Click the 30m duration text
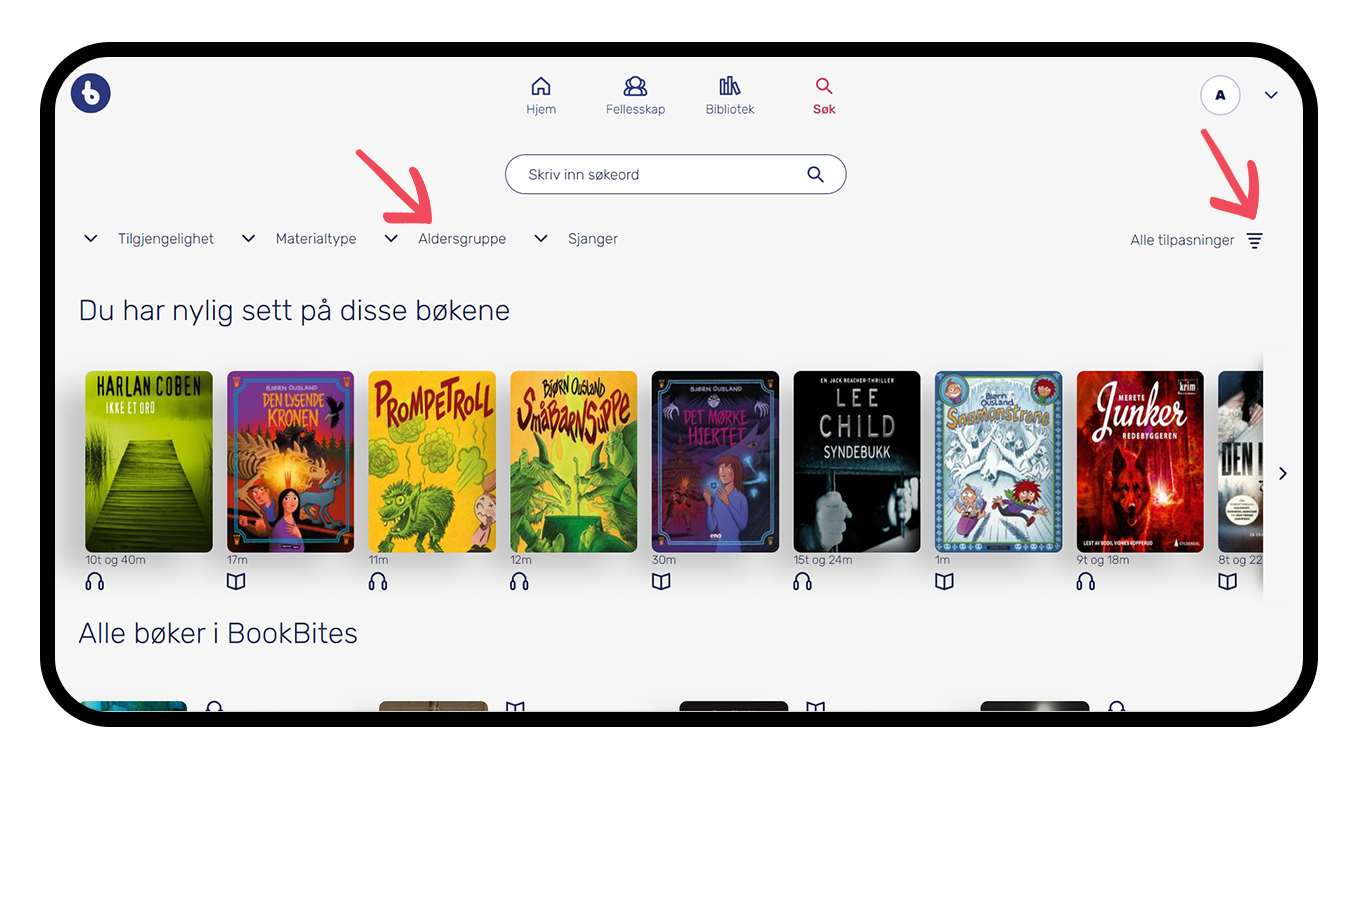Image resolution: width=1358 pixels, height=916 pixels. click(x=664, y=560)
